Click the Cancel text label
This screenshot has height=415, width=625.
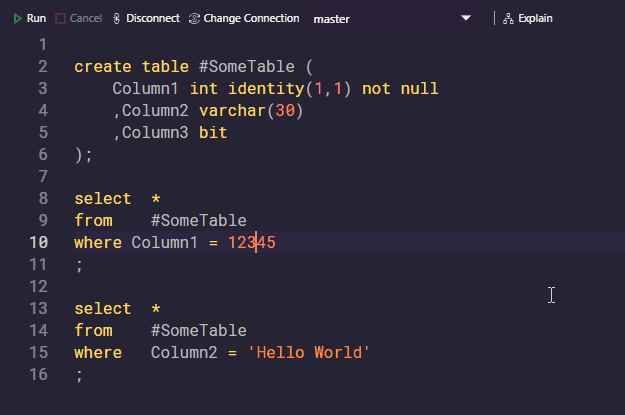click(86, 18)
